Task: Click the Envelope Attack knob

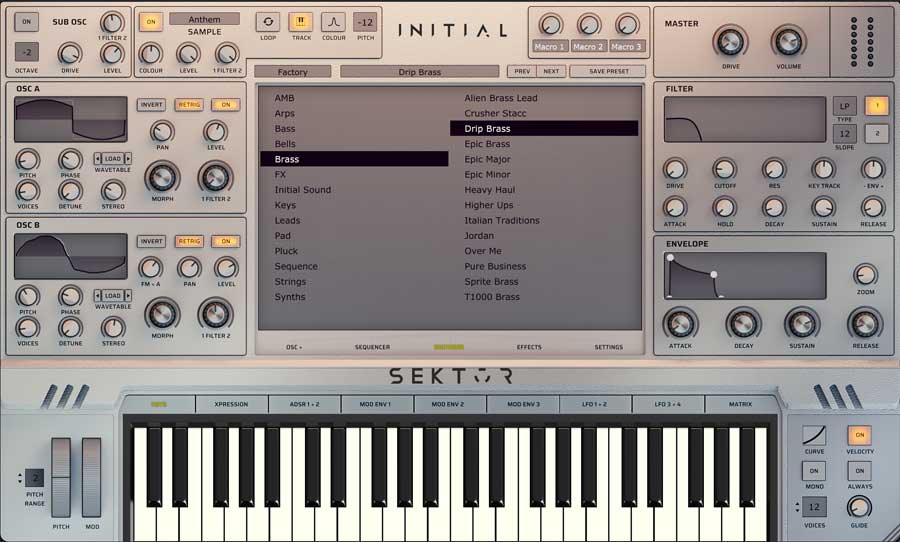Action: [680, 324]
